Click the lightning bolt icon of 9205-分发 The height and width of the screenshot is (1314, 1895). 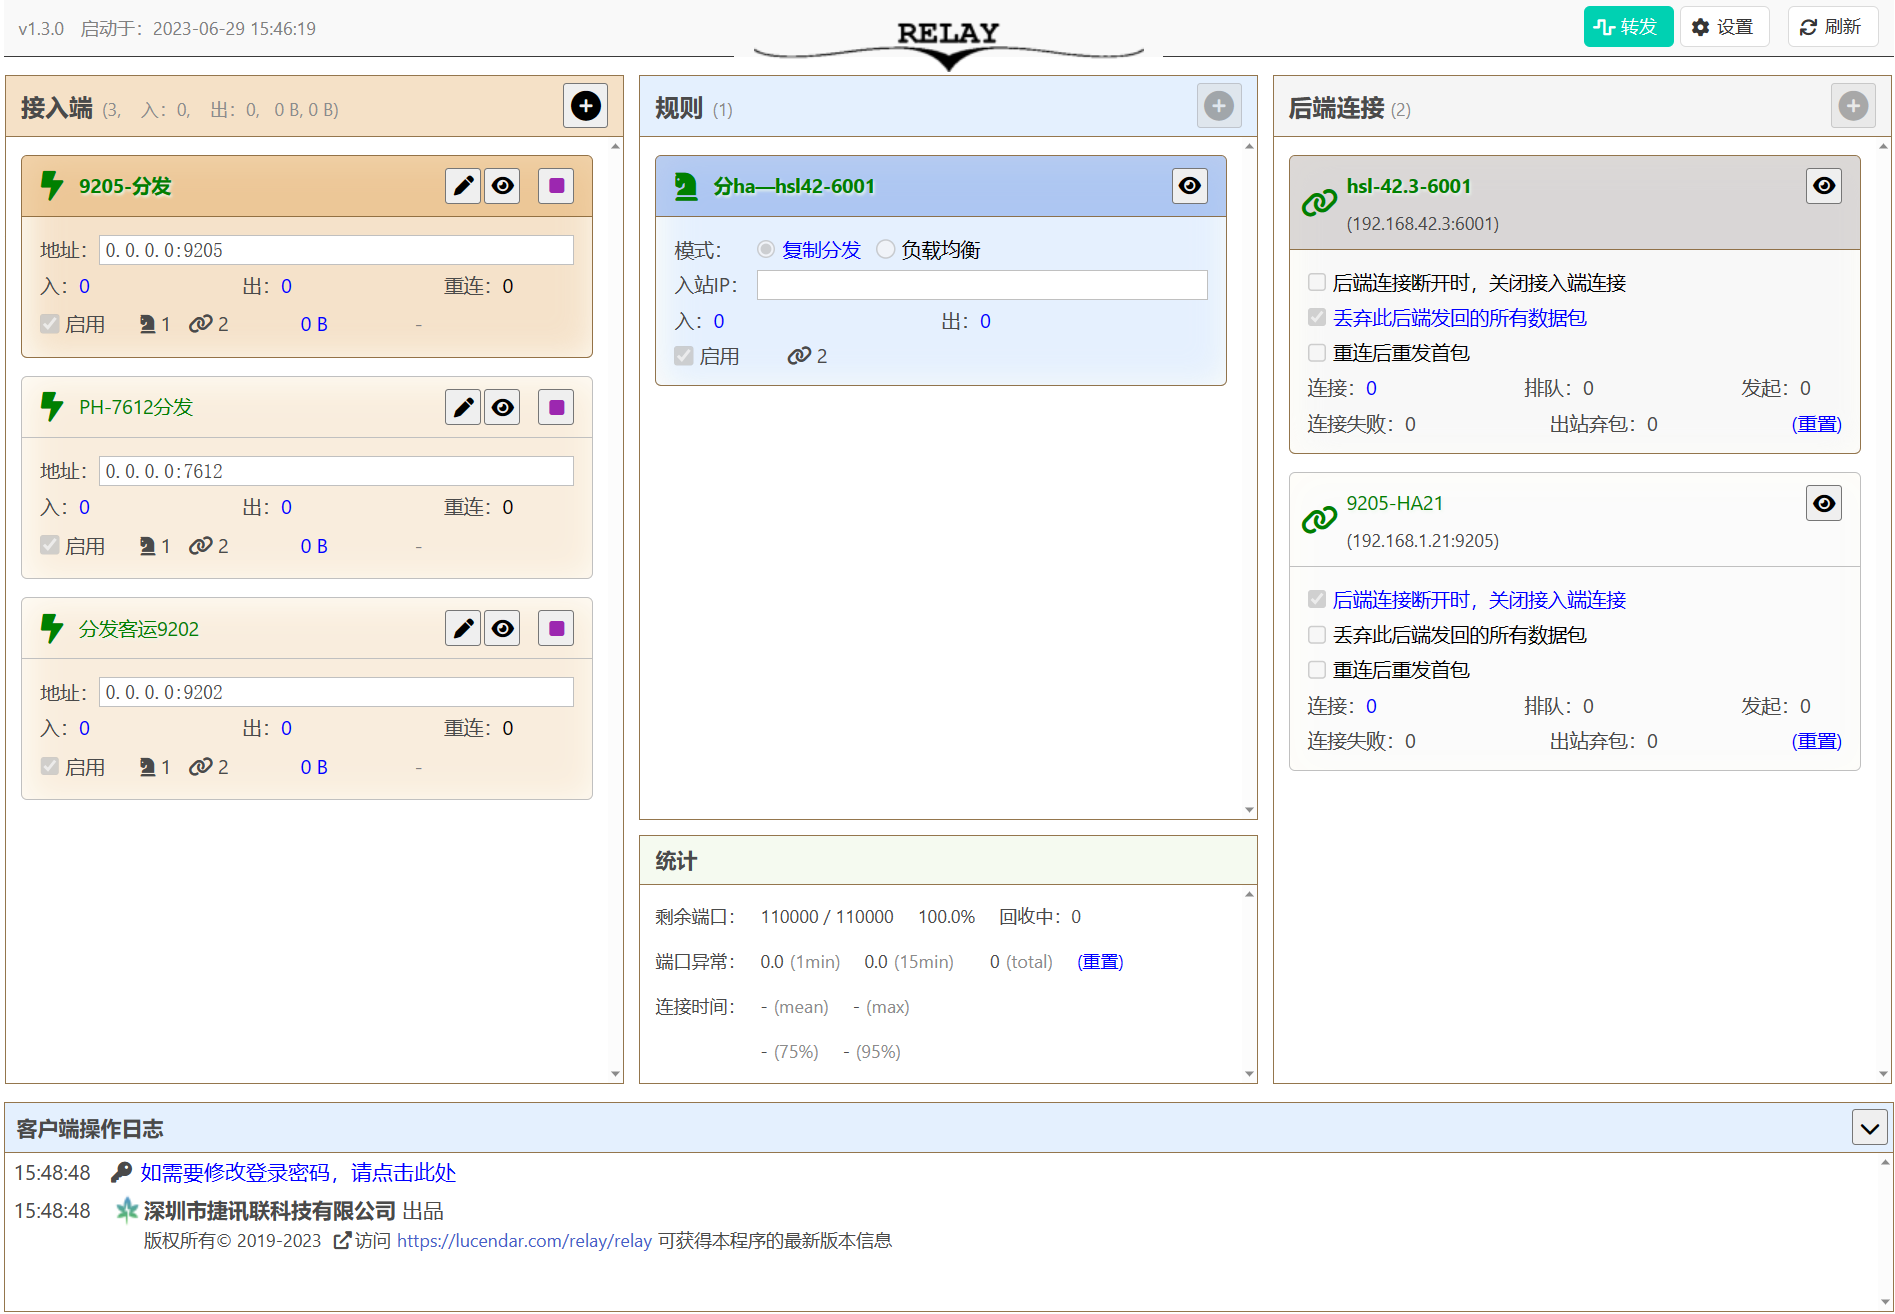52,186
